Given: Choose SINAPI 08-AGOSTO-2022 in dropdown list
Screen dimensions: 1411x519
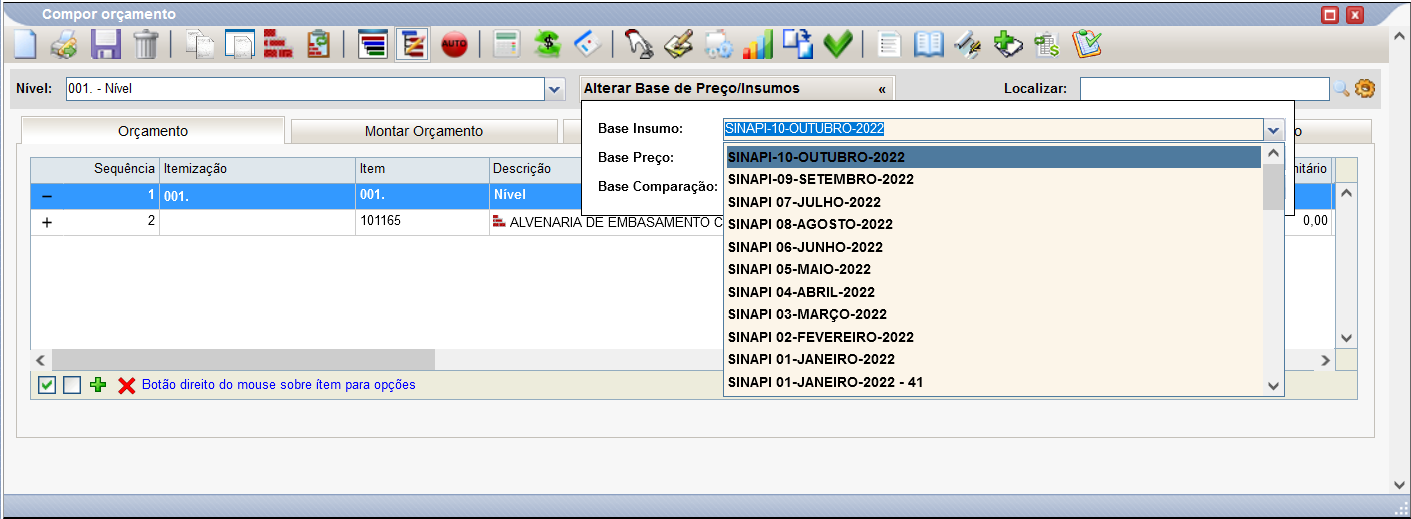Looking at the screenshot, I should tap(992, 224).
